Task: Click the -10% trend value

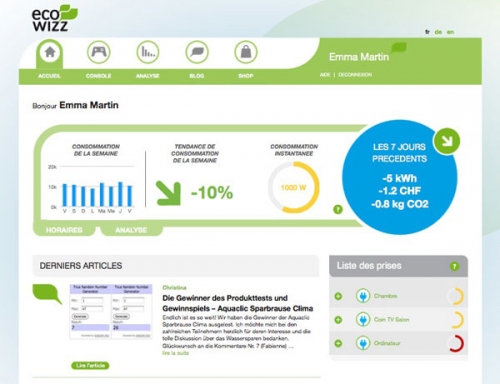Action: [212, 193]
